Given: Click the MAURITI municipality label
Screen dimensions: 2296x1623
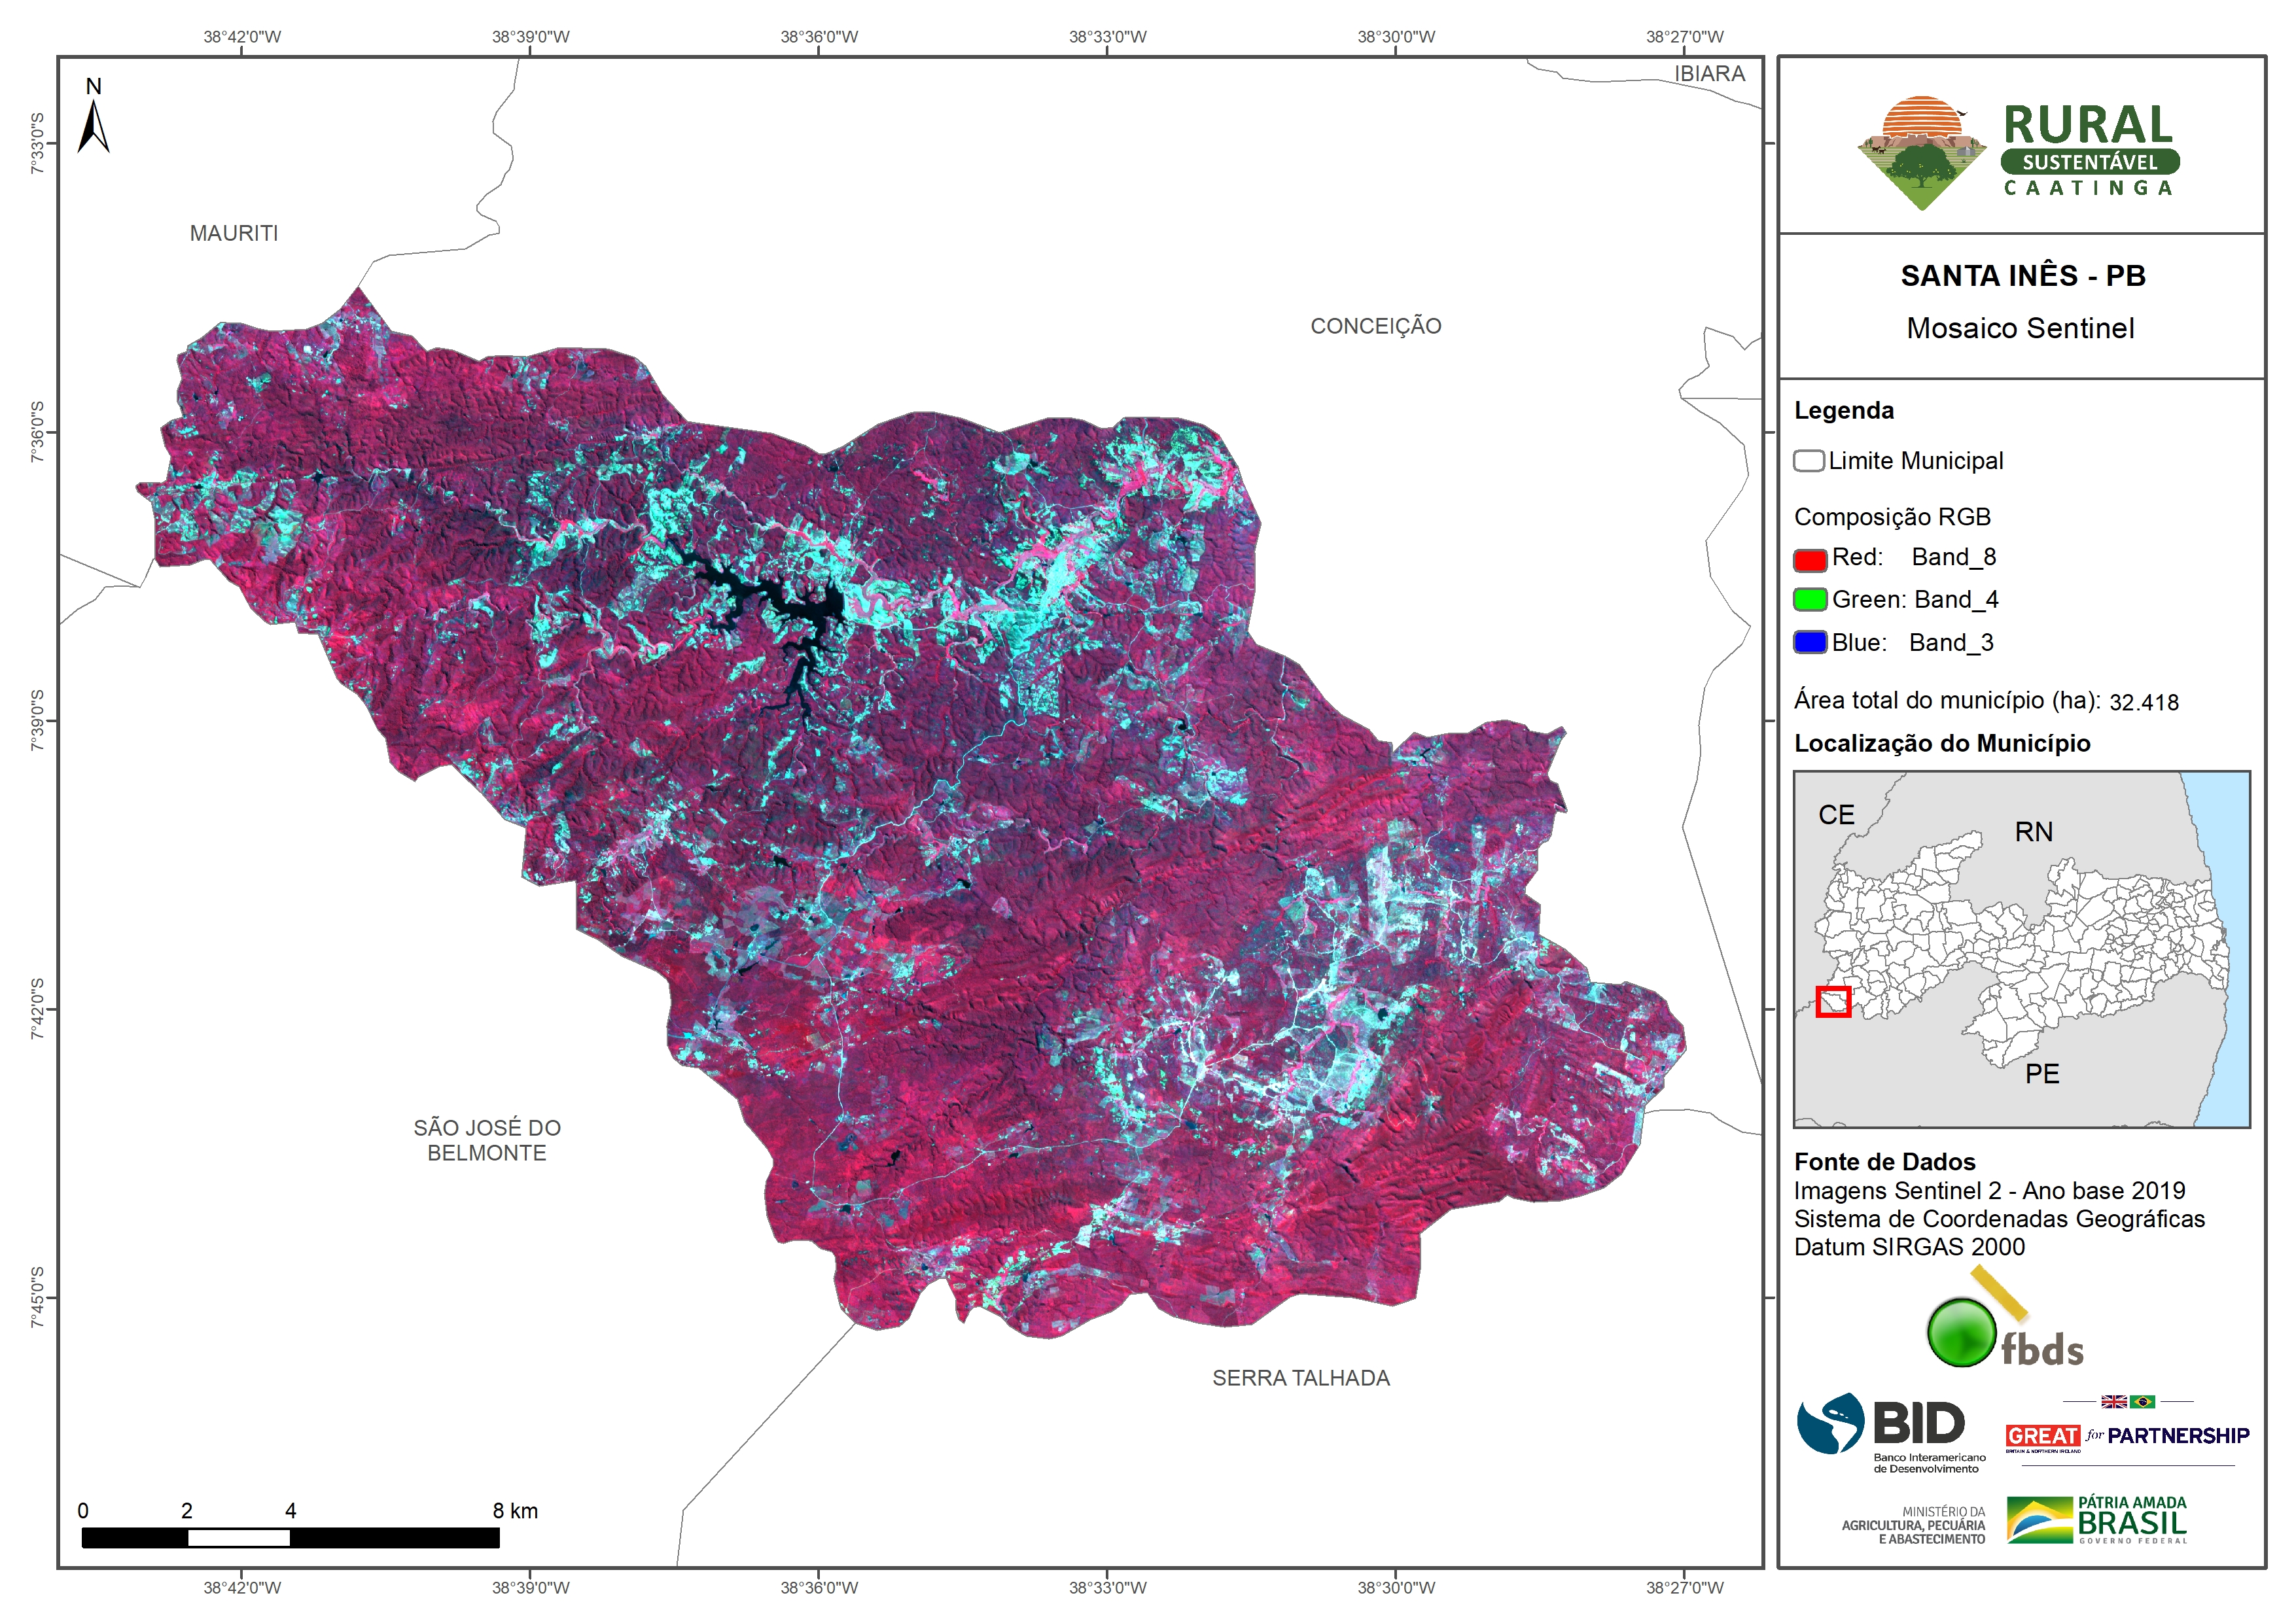Looking at the screenshot, I should pyautogui.click(x=234, y=233).
